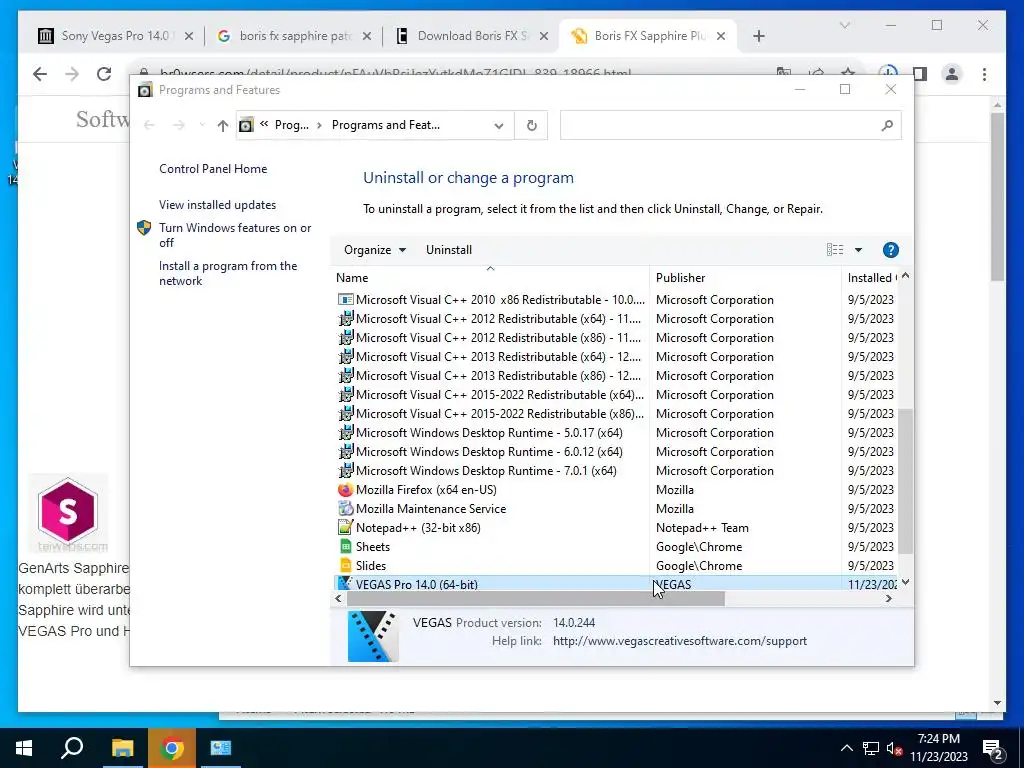Open File Explorer from taskbar
Screen dimensions: 1024x768
[x=122, y=748]
